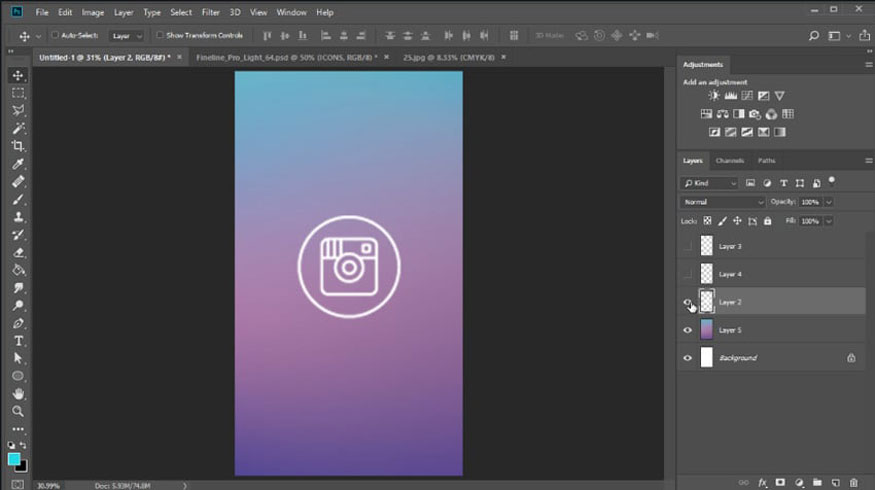Open the Adjustments panel menu
875x490 pixels.
pos(868,65)
